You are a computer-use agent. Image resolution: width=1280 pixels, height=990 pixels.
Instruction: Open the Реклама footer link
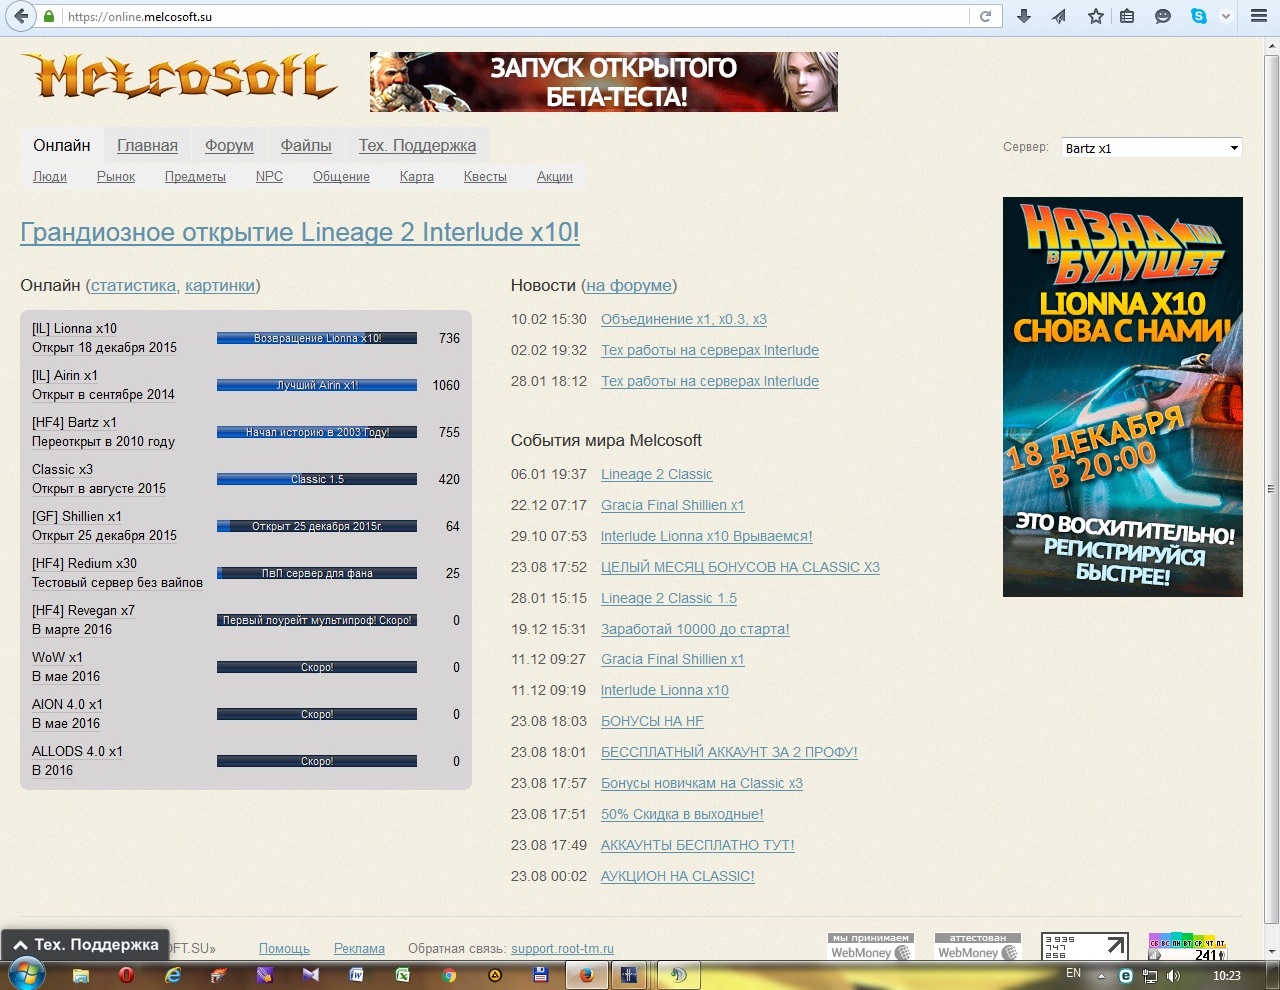pos(359,949)
